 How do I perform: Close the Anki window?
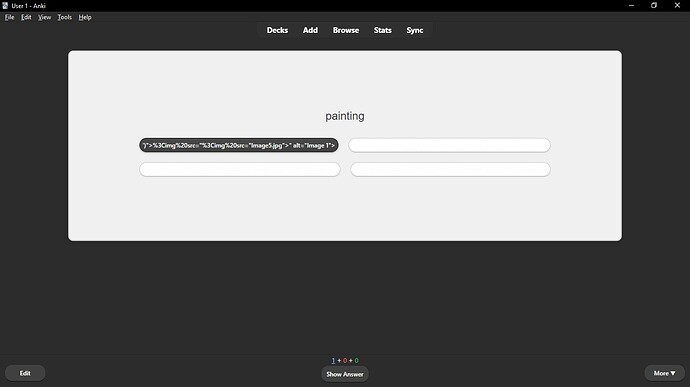coord(677,5)
